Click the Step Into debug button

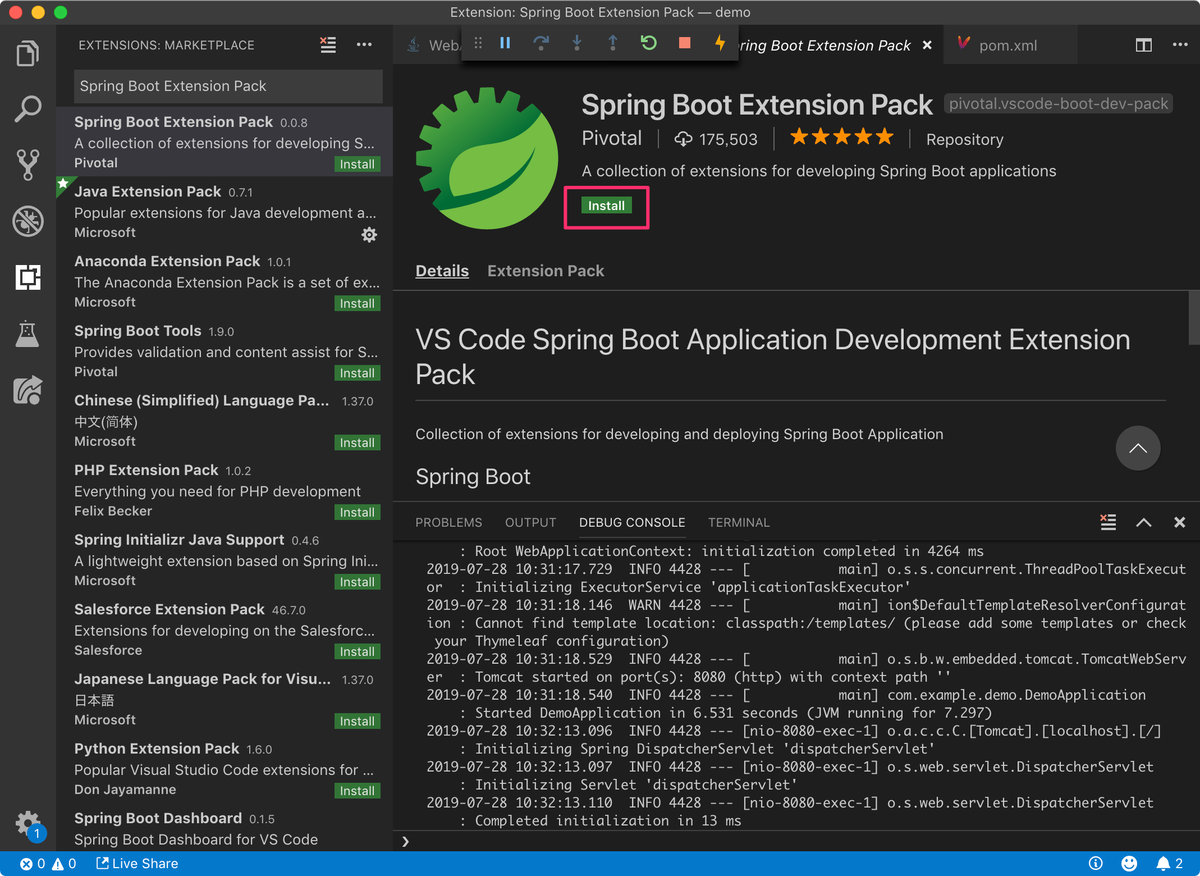[x=577, y=43]
